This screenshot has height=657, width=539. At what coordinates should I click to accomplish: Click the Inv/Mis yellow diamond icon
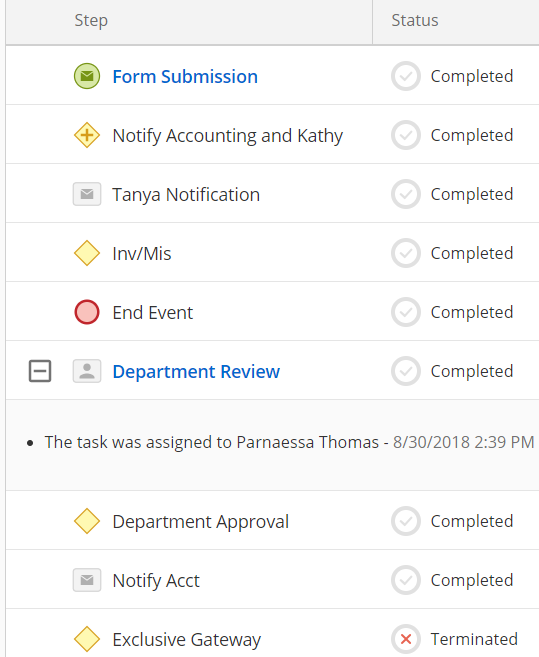click(87, 253)
